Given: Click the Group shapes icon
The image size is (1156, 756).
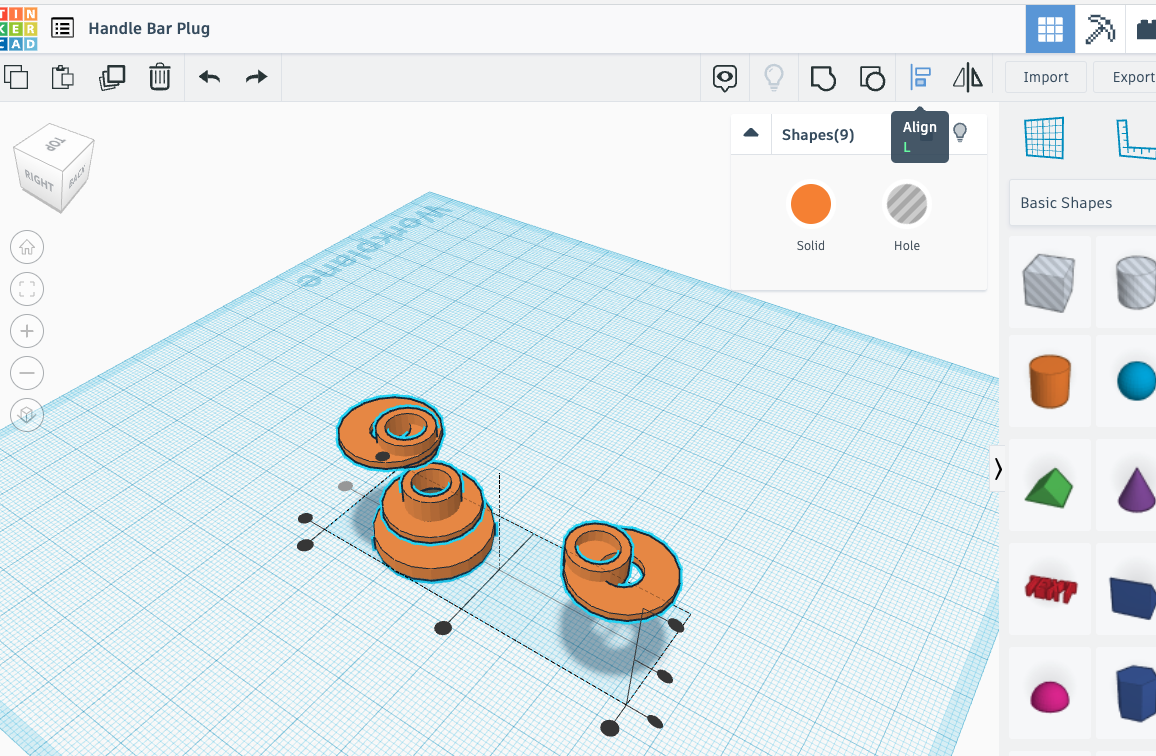Looking at the screenshot, I should [823, 77].
